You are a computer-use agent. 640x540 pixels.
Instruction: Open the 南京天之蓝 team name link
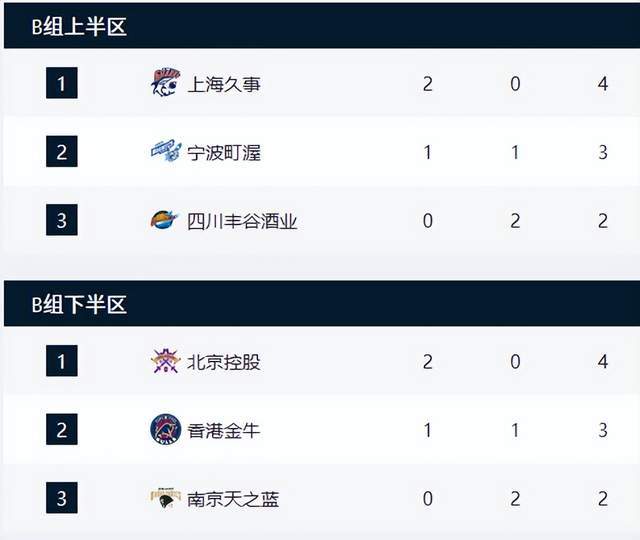coord(233,498)
